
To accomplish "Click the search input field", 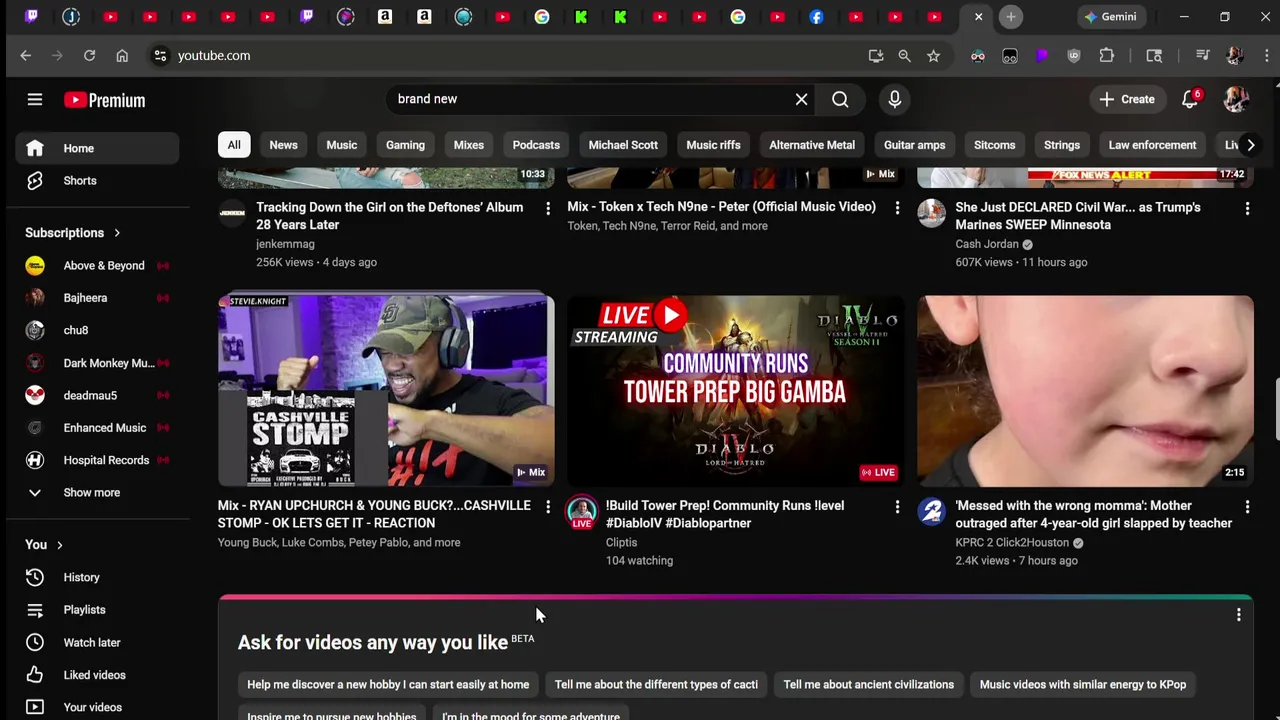I will click(590, 99).
